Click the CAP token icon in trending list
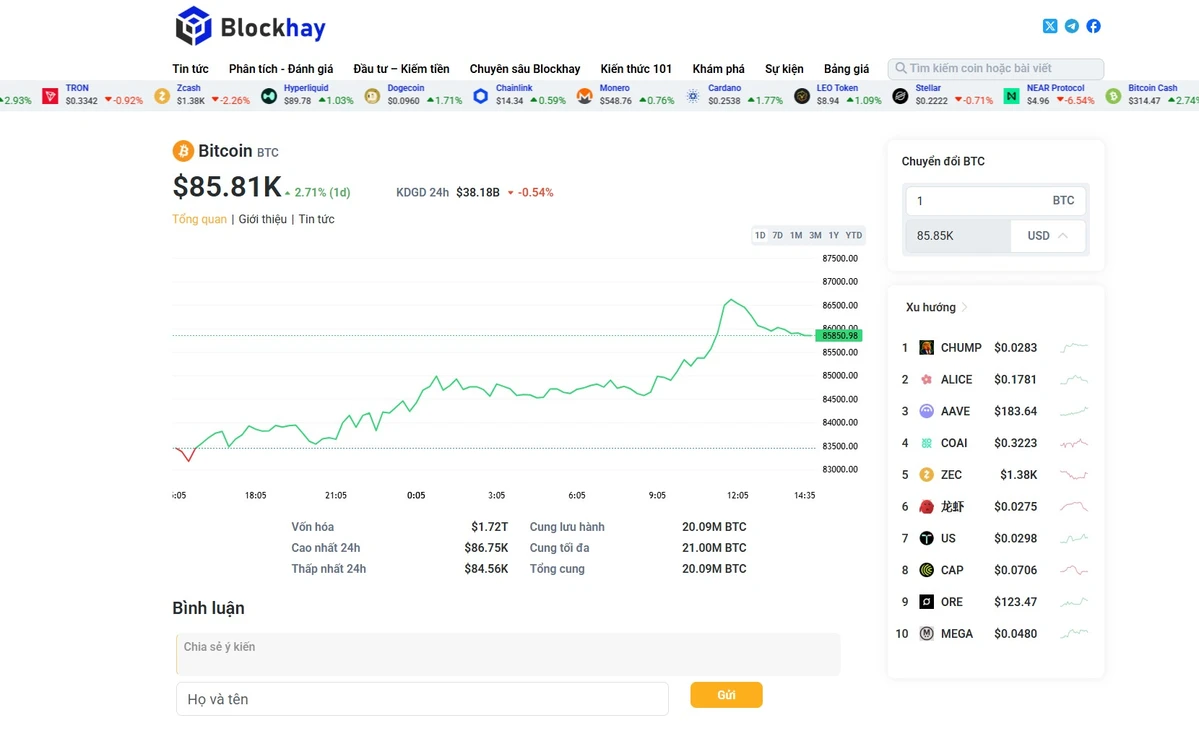 (x=926, y=570)
